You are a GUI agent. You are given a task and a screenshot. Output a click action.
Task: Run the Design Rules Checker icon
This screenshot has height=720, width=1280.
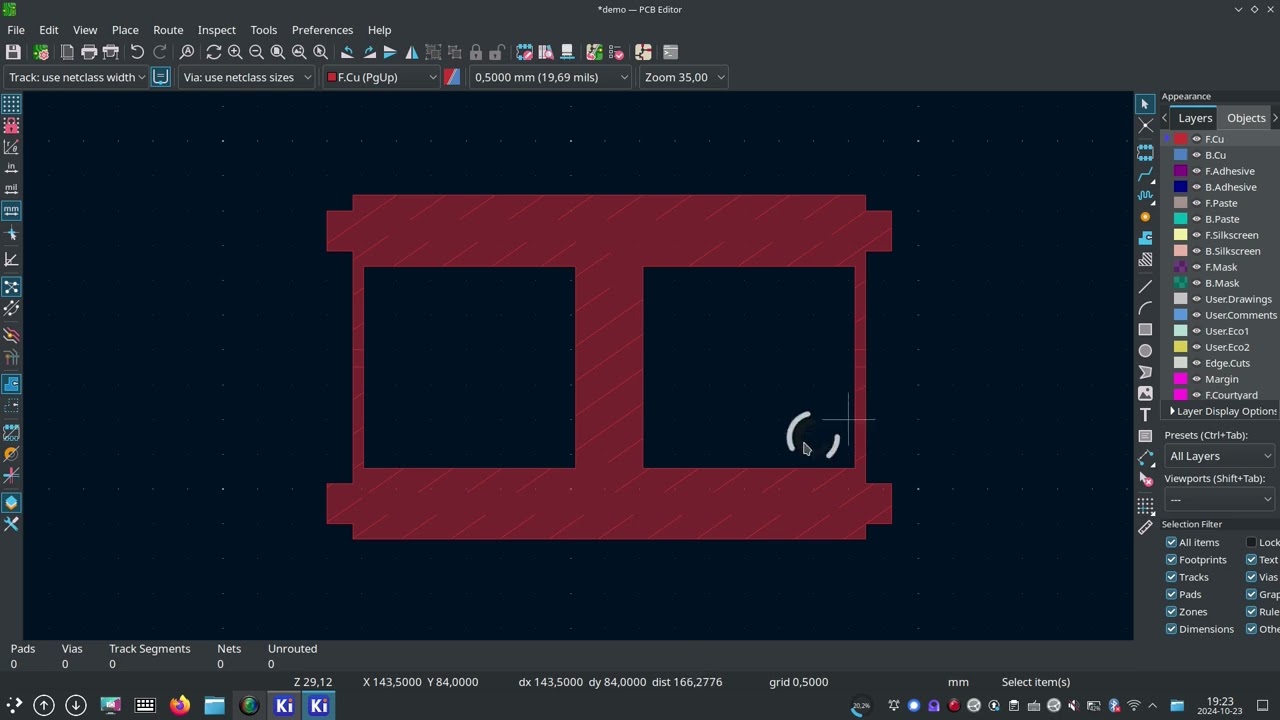pyautogui.click(x=617, y=52)
